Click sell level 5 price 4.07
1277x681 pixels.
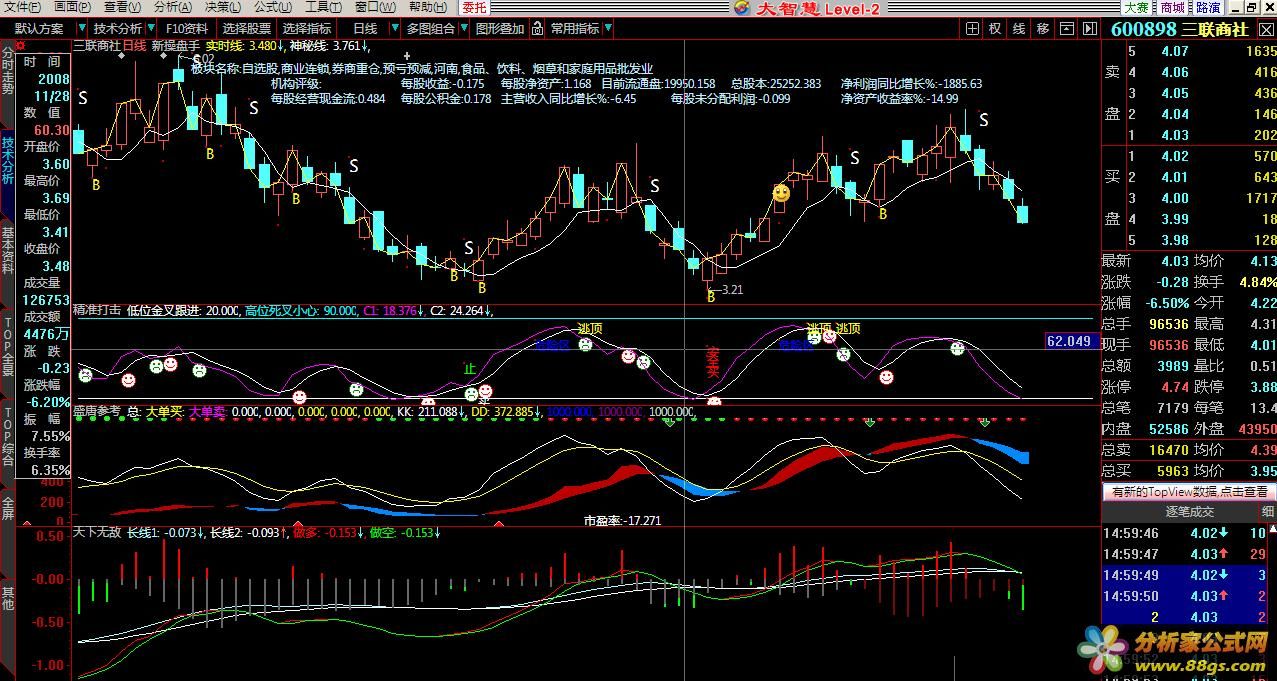coord(1174,51)
